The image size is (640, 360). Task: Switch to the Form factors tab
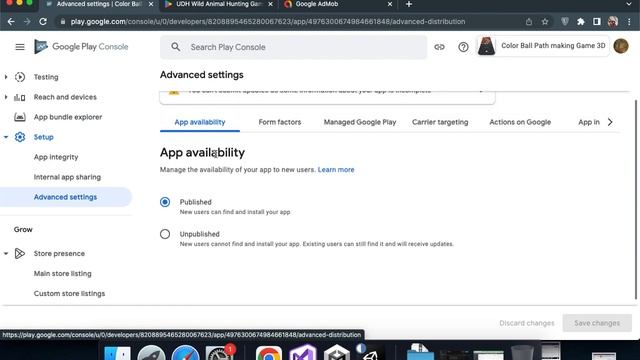tap(280, 122)
